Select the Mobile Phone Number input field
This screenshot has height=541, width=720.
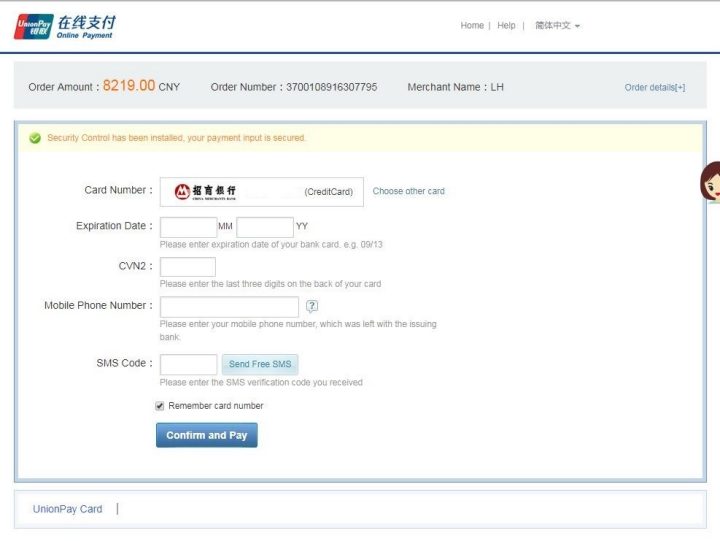229,306
